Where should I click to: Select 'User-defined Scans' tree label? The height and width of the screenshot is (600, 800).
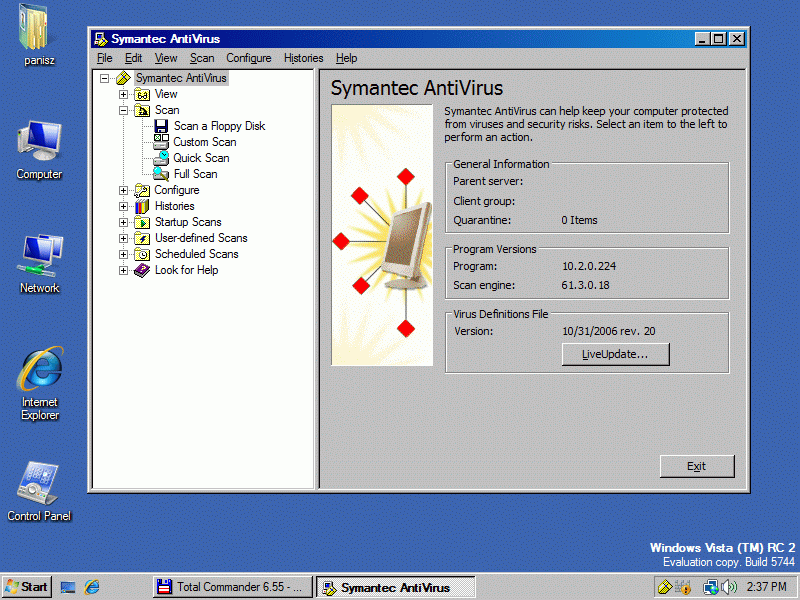point(201,238)
